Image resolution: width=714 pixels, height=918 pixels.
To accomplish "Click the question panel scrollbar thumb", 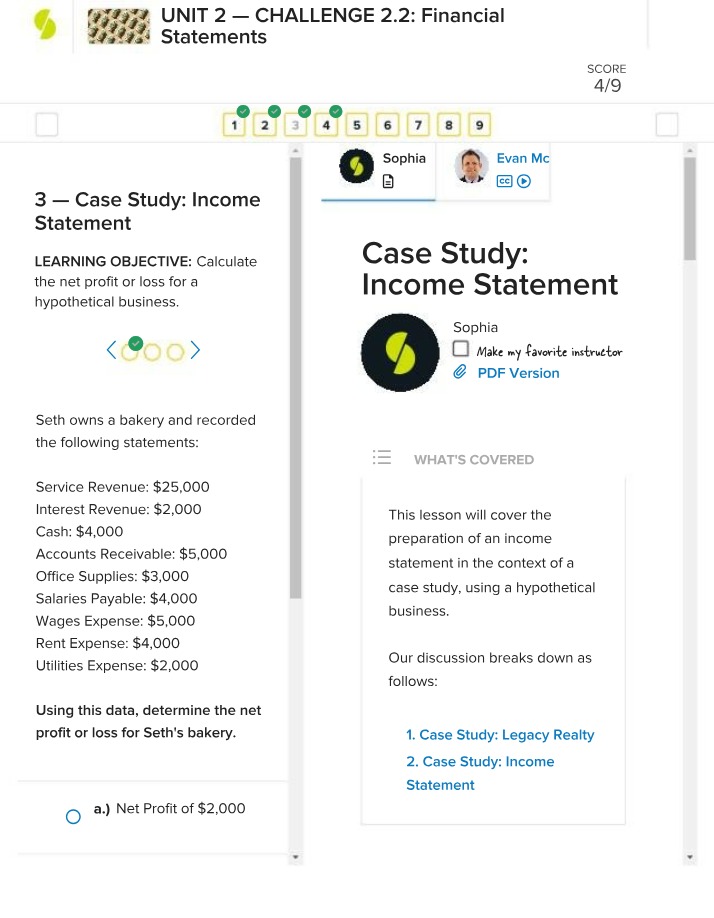I will coord(296,378).
